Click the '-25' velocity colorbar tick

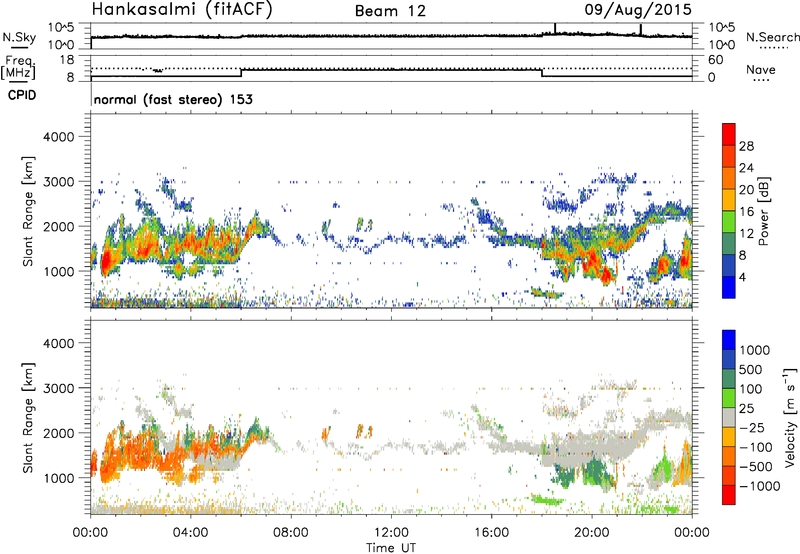tap(752, 428)
